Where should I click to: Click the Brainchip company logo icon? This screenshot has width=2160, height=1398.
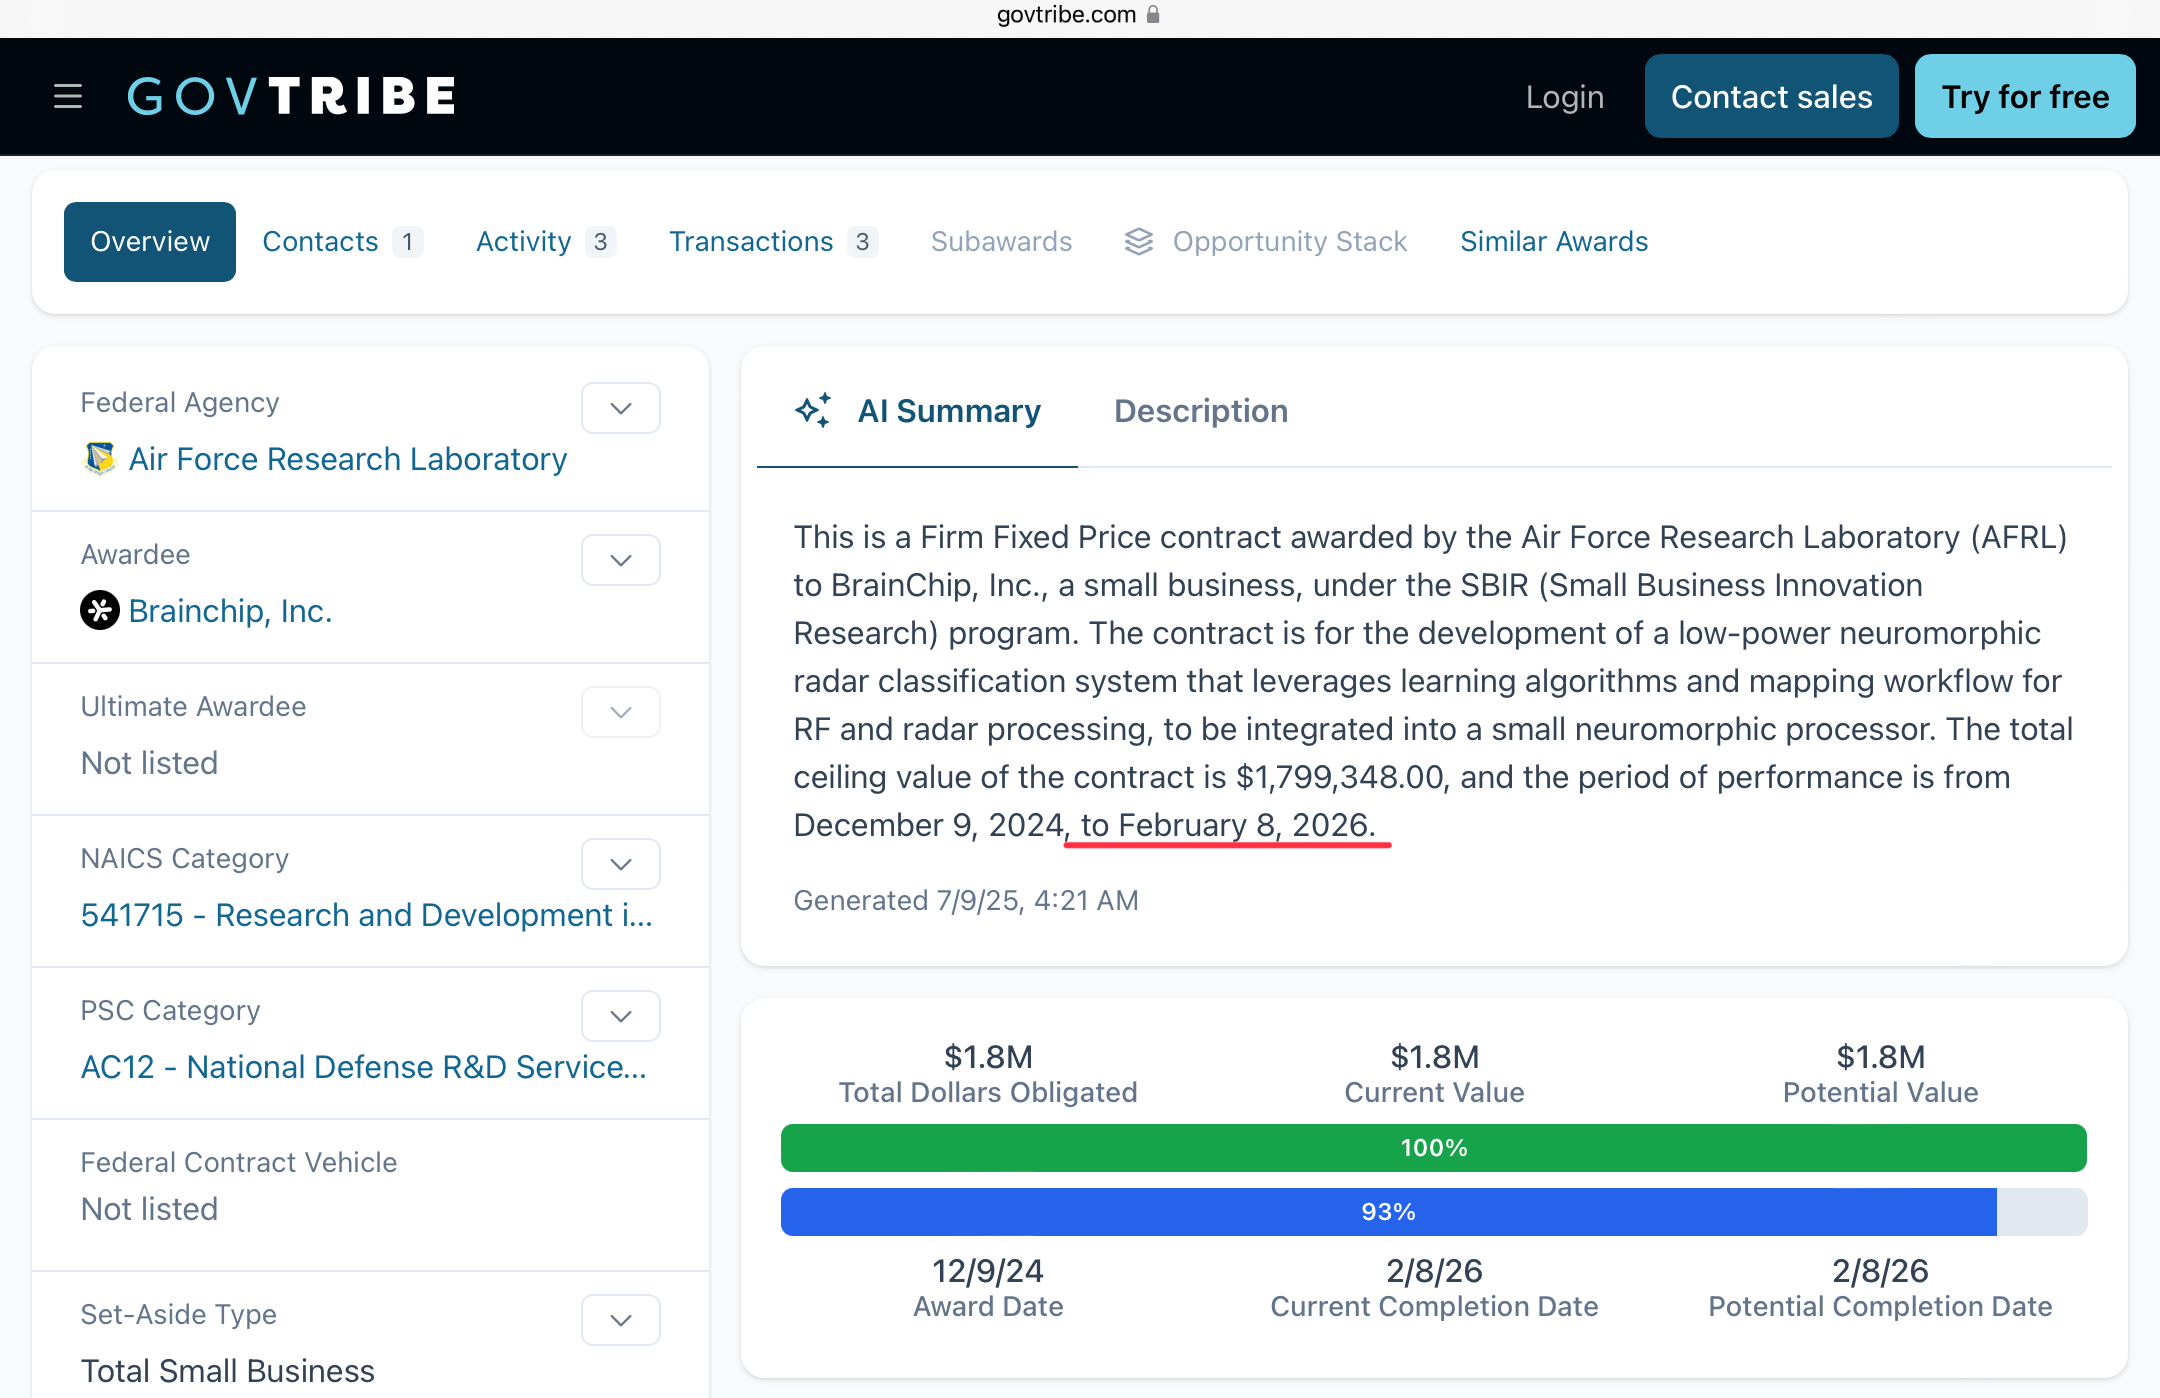(x=100, y=610)
